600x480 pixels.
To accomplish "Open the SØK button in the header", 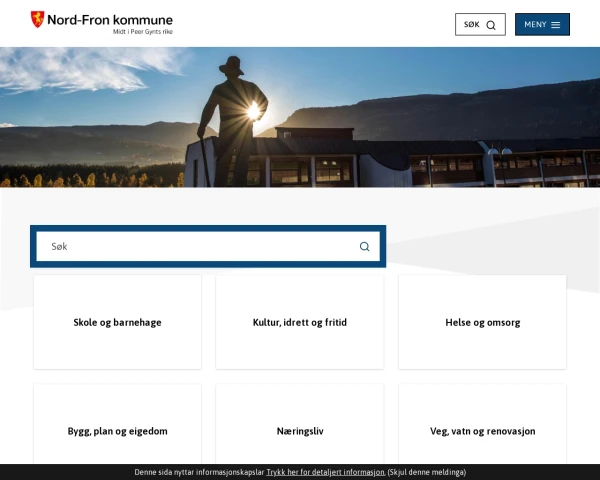I will pyautogui.click(x=480, y=24).
